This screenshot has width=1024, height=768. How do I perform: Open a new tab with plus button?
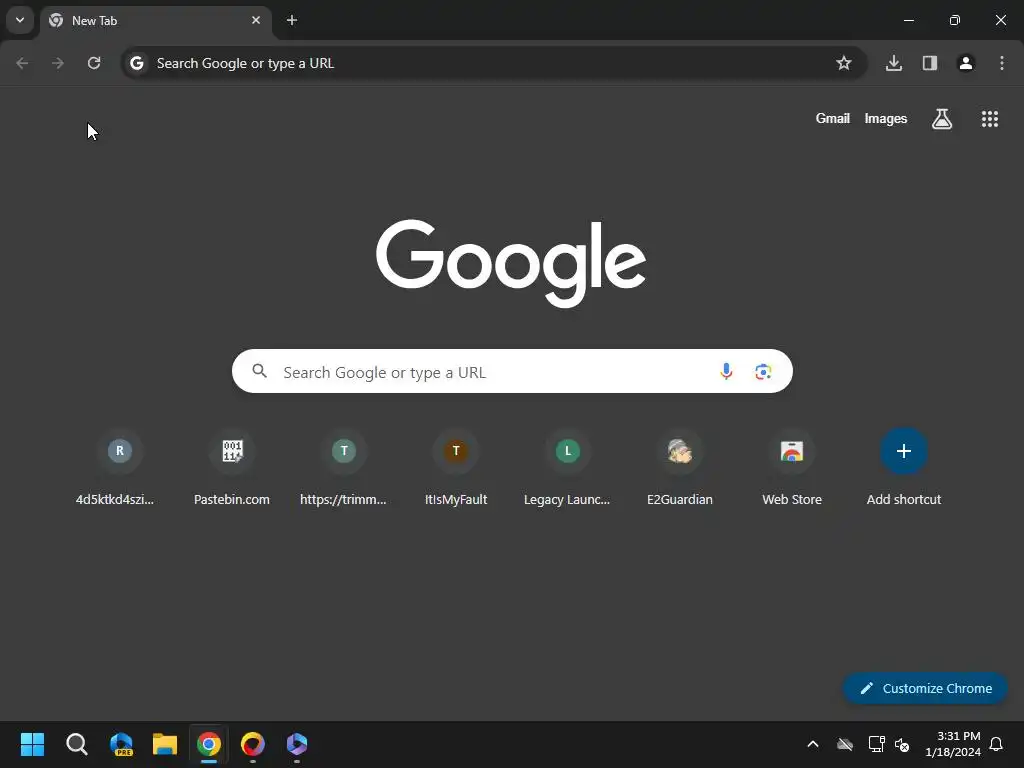[292, 20]
